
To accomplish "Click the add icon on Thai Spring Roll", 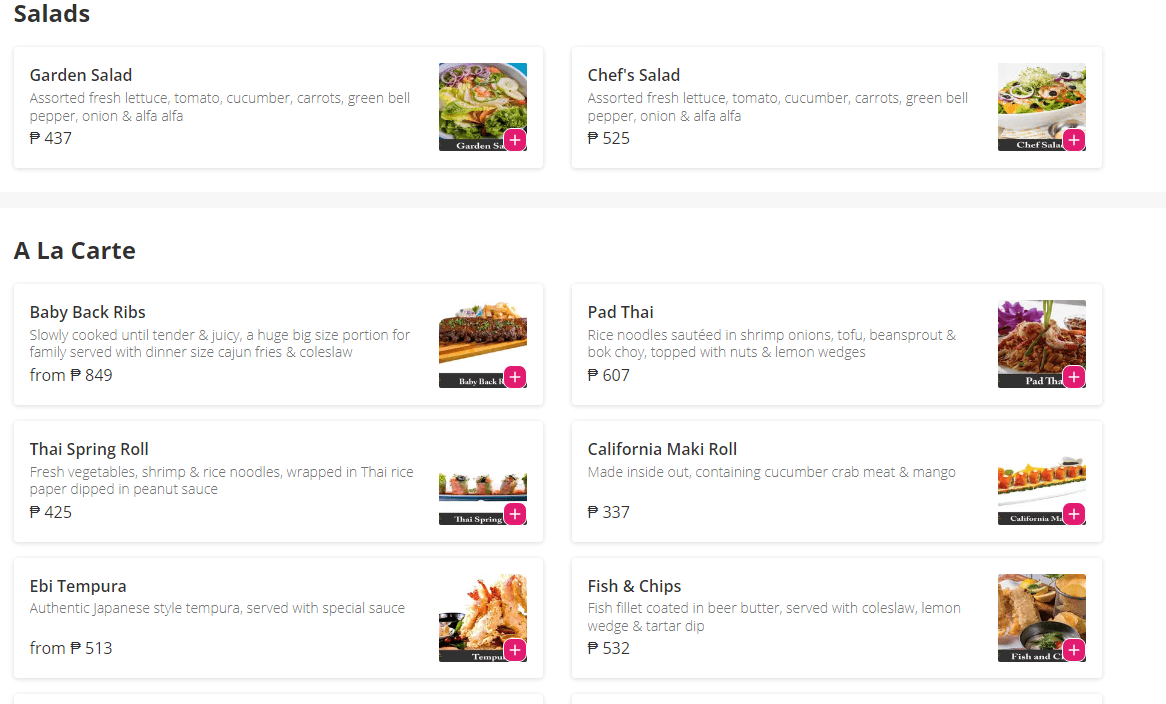I will tap(515, 514).
